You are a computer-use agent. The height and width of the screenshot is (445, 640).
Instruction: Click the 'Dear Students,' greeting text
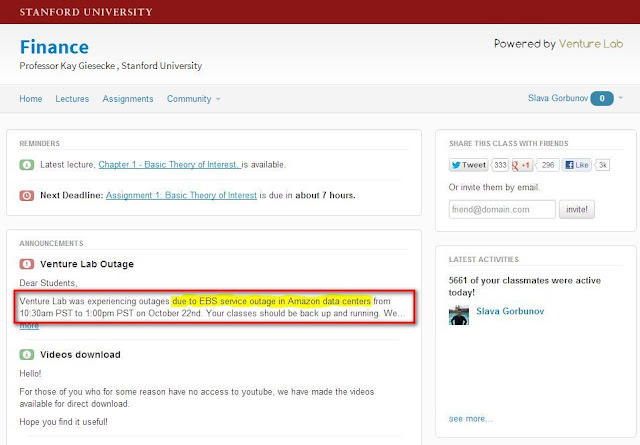coord(48,283)
